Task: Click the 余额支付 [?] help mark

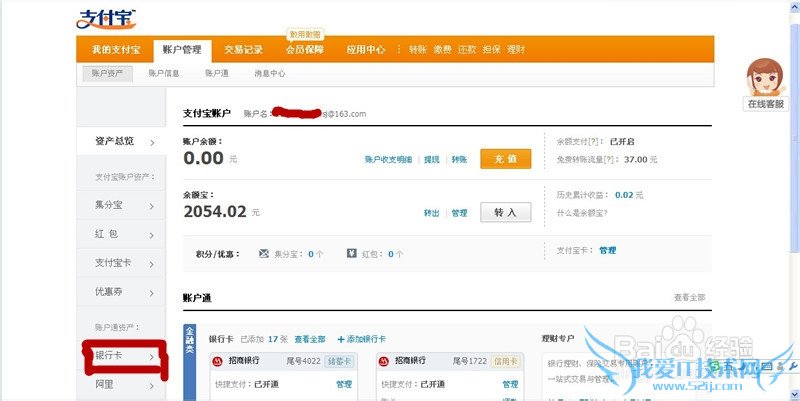Action: click(593, 141)
